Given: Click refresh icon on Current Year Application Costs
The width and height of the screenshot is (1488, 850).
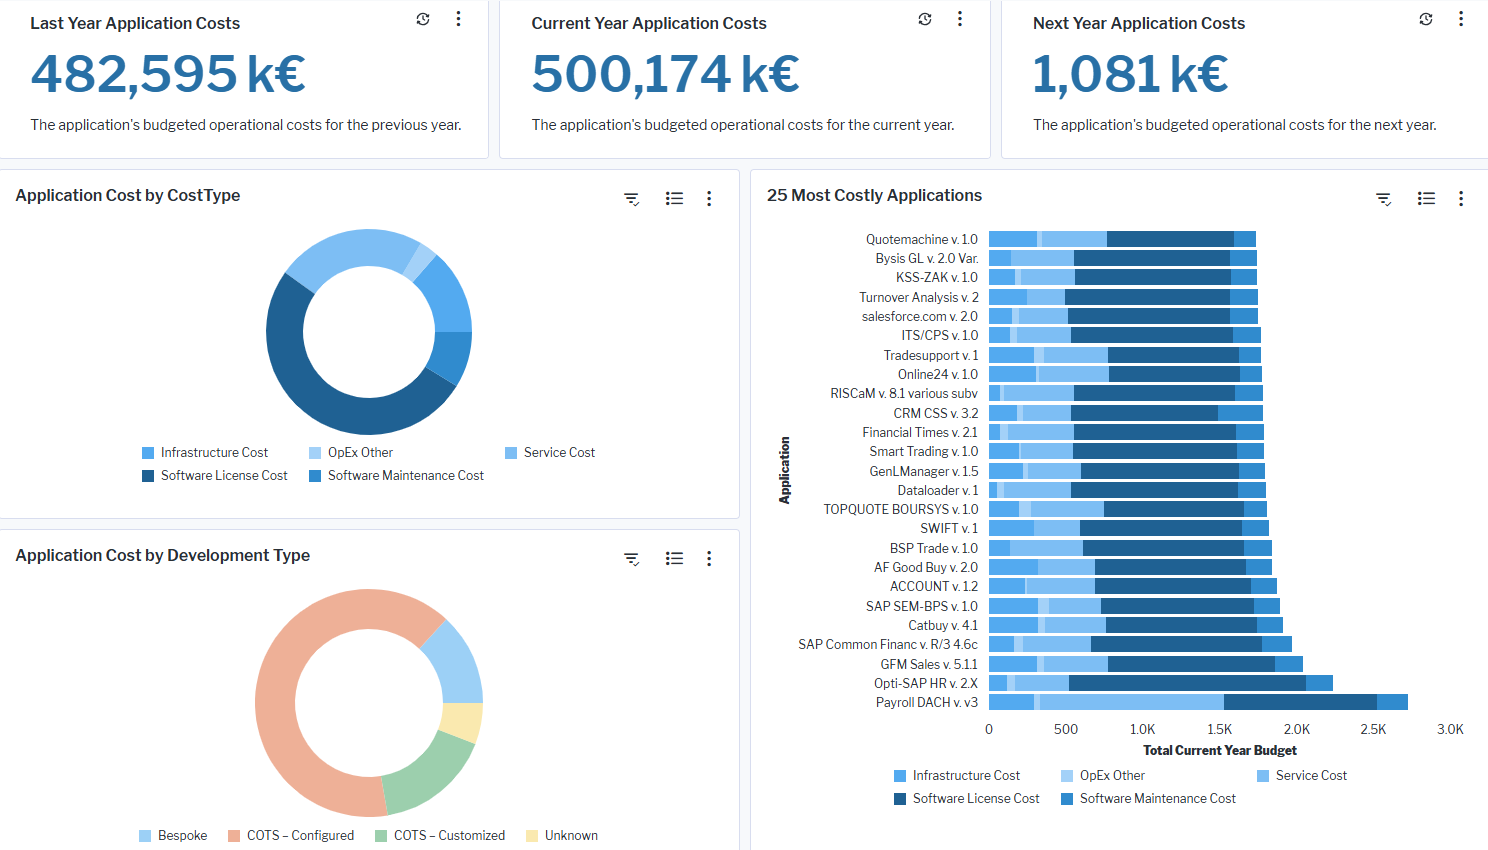Looking at the screenshot, I should point(925,19).
